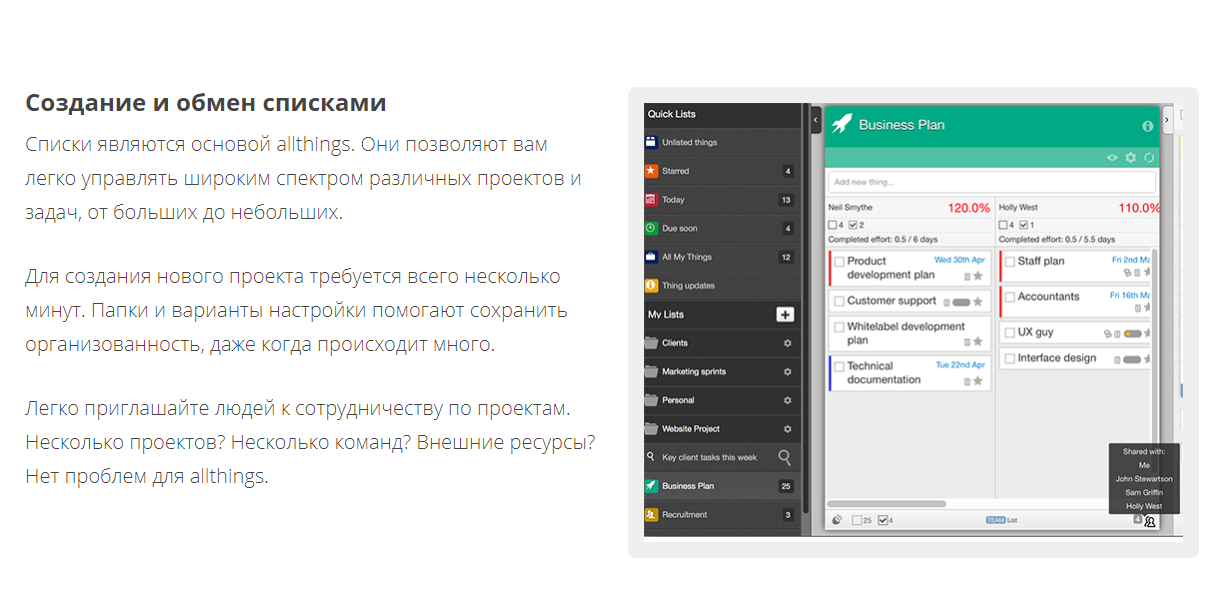Click the shared people icon in status bar
The width and height of the screenshot is (1212, 599).
click(x=1150, y=522)
